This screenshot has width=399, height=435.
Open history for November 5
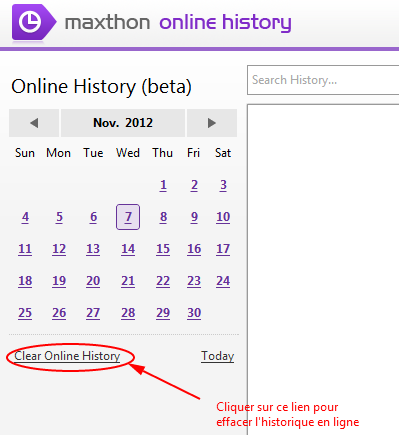click(x=59, y=217)
